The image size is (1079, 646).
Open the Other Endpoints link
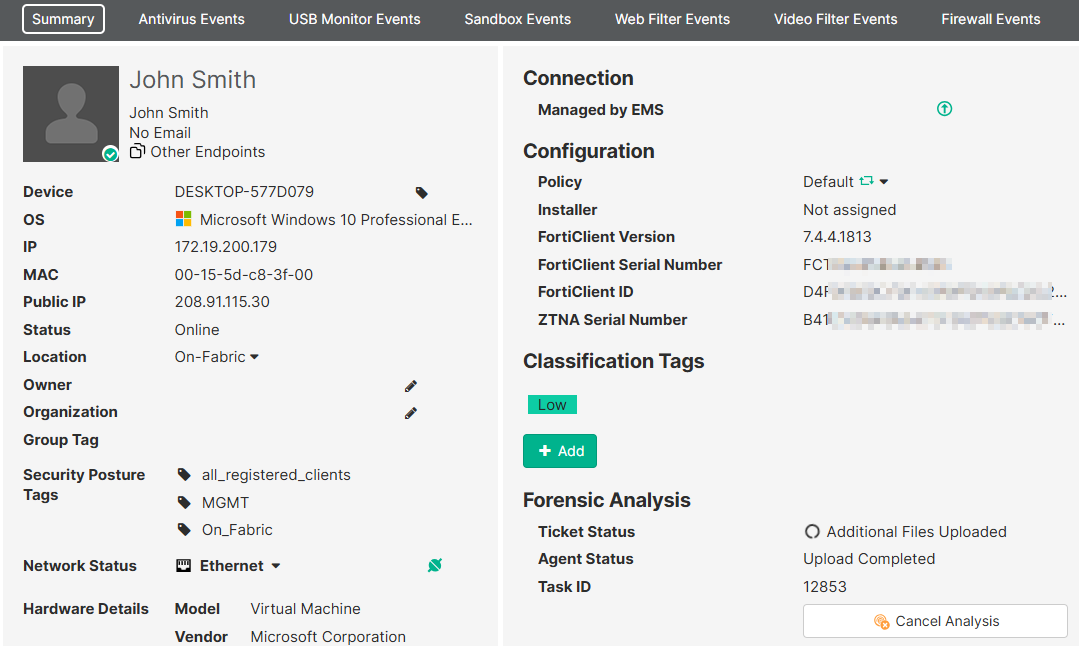pos(207,152)
